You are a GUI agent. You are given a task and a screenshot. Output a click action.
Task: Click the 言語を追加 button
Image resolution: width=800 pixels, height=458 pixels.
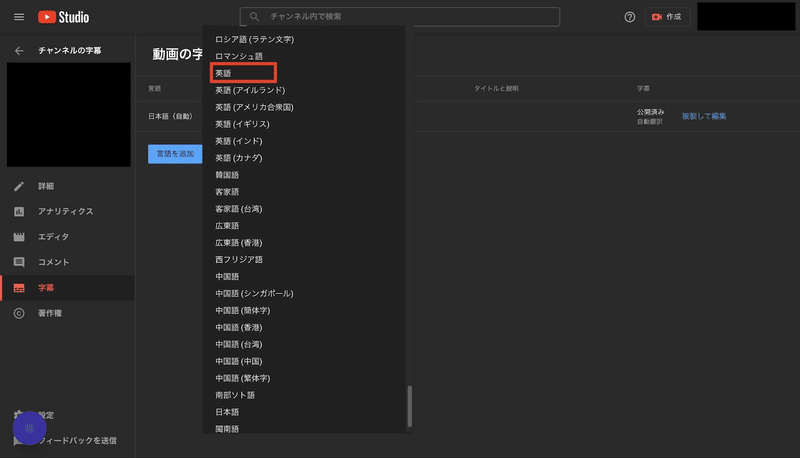click(175, 154)
